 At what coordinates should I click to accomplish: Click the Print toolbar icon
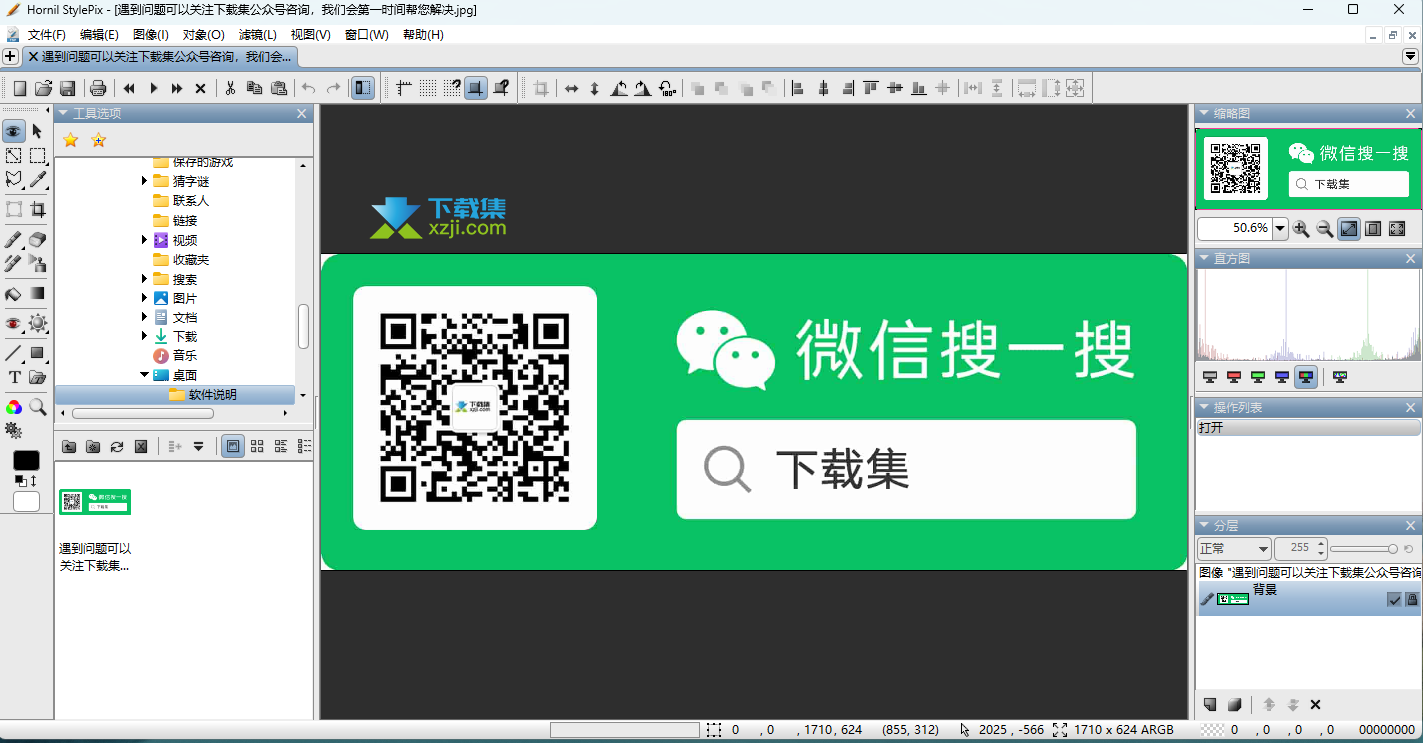click(x=98, y=88)
